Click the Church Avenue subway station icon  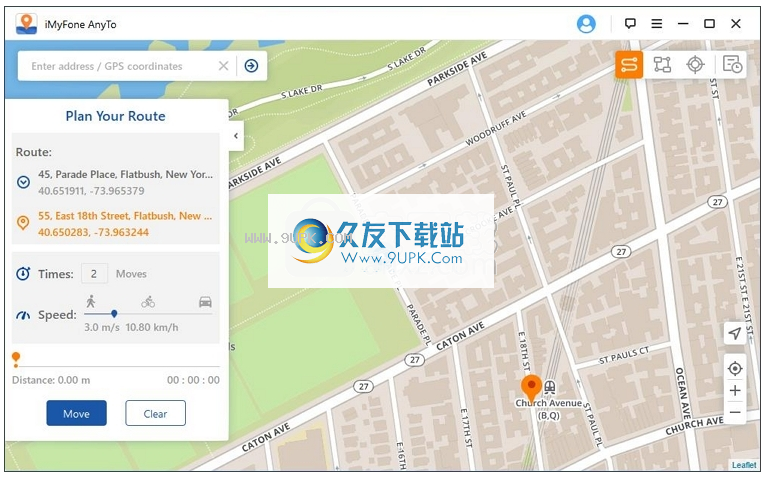coord(550,387)
